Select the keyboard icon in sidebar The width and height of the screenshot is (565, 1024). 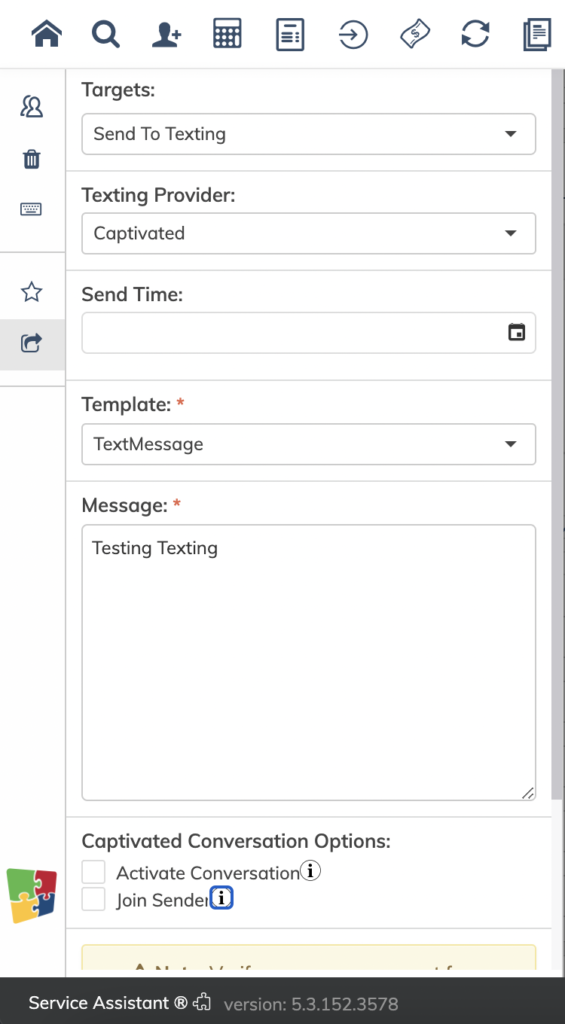31,209
